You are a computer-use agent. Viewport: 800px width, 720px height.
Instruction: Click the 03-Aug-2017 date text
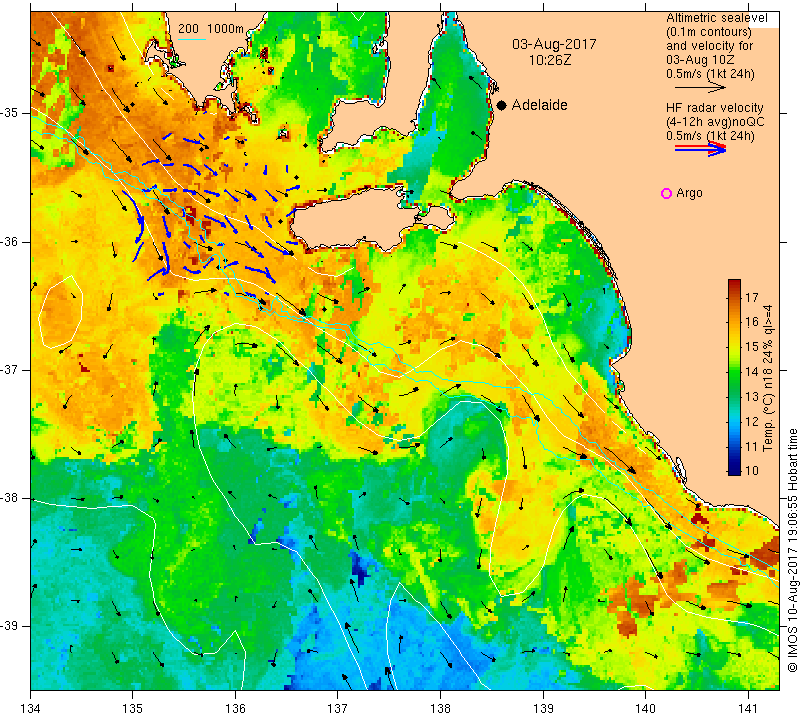pos(554,44)
